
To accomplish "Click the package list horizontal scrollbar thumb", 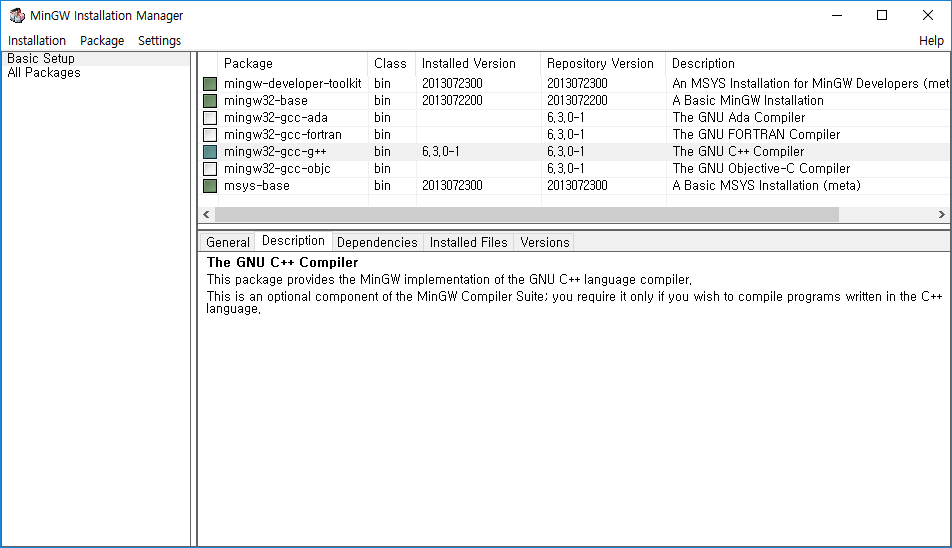I will pyautogui.click(x=527, y=214).
